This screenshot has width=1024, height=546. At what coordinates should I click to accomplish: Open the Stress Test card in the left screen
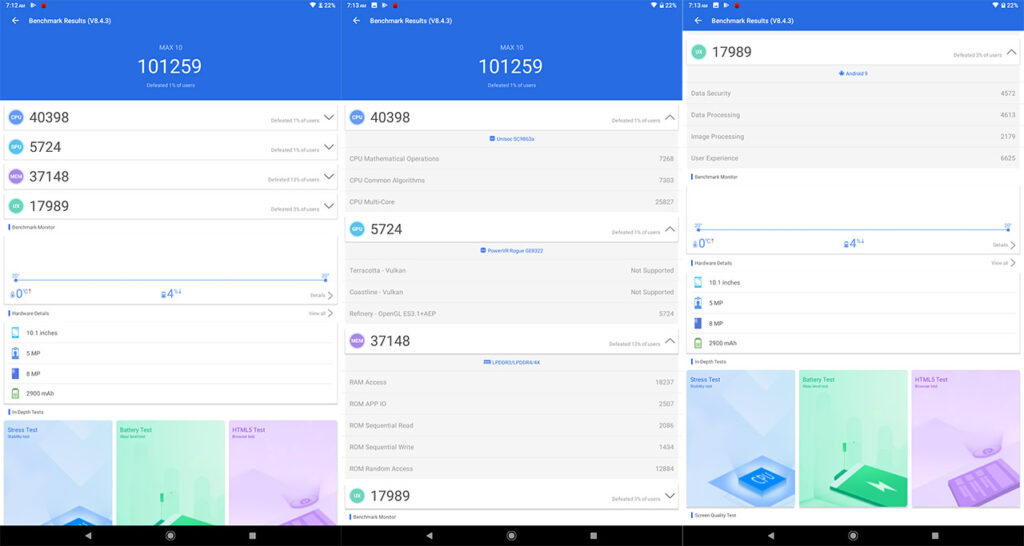point(58,473)
